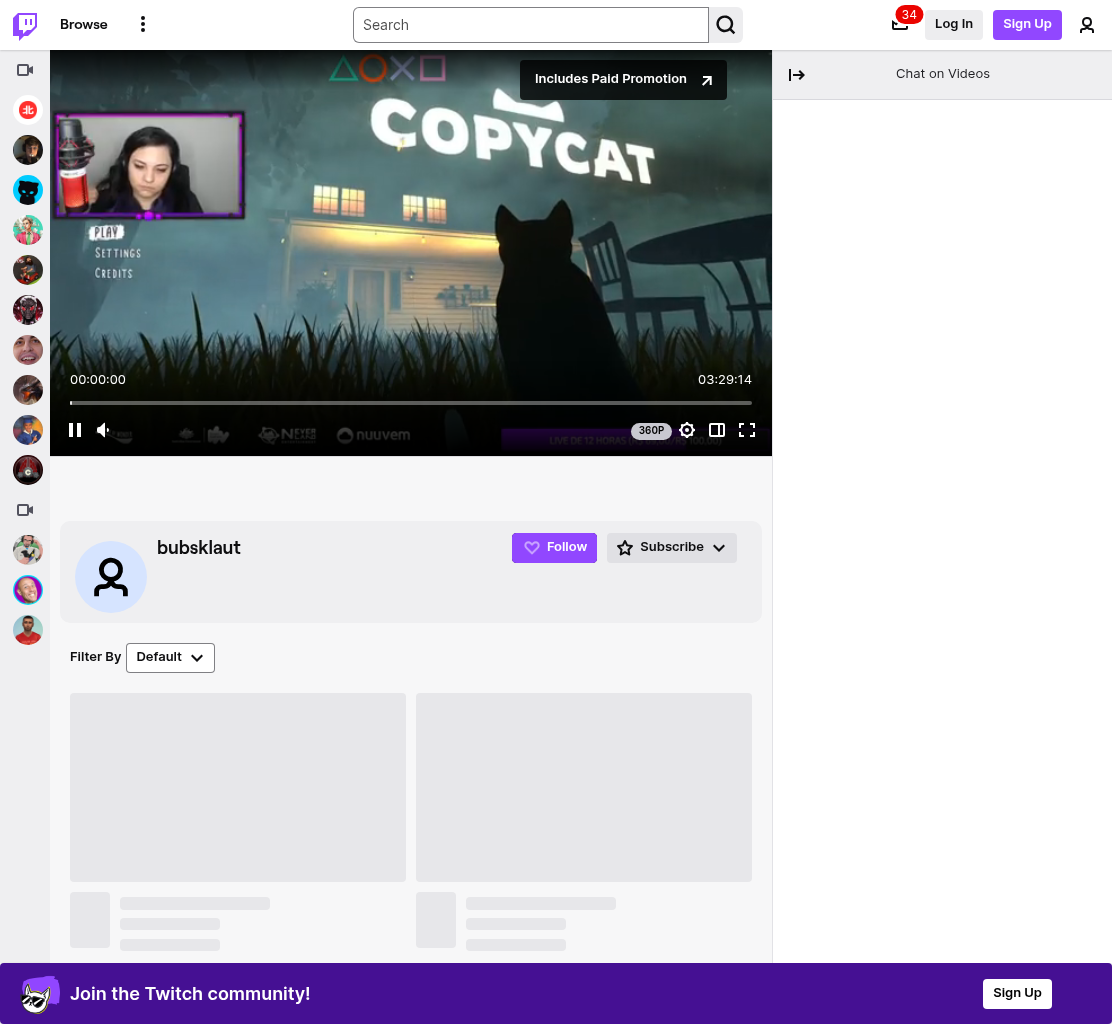Open the red-logo channel in sidebar
Viewport: 1112px width, 1024px height.
[x=28, y=110]
